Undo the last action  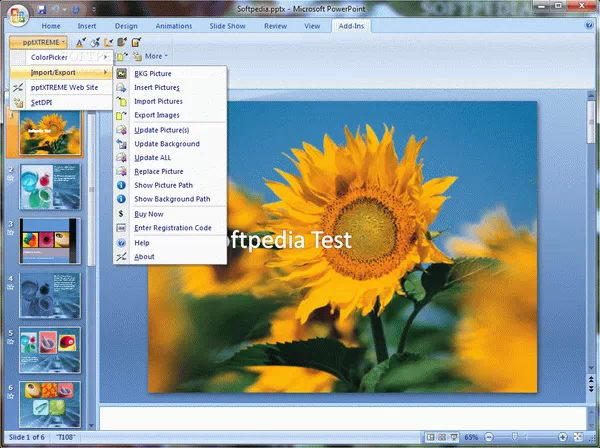point(56,9)
